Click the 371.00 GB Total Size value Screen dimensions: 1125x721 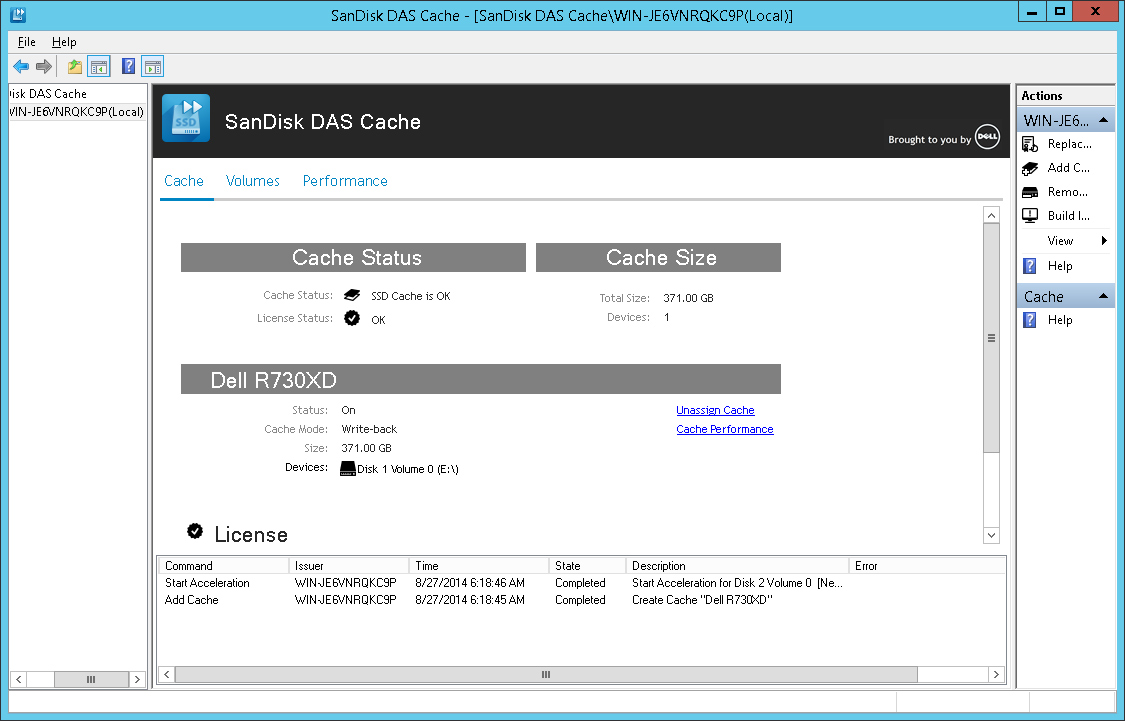click(688, 298)
